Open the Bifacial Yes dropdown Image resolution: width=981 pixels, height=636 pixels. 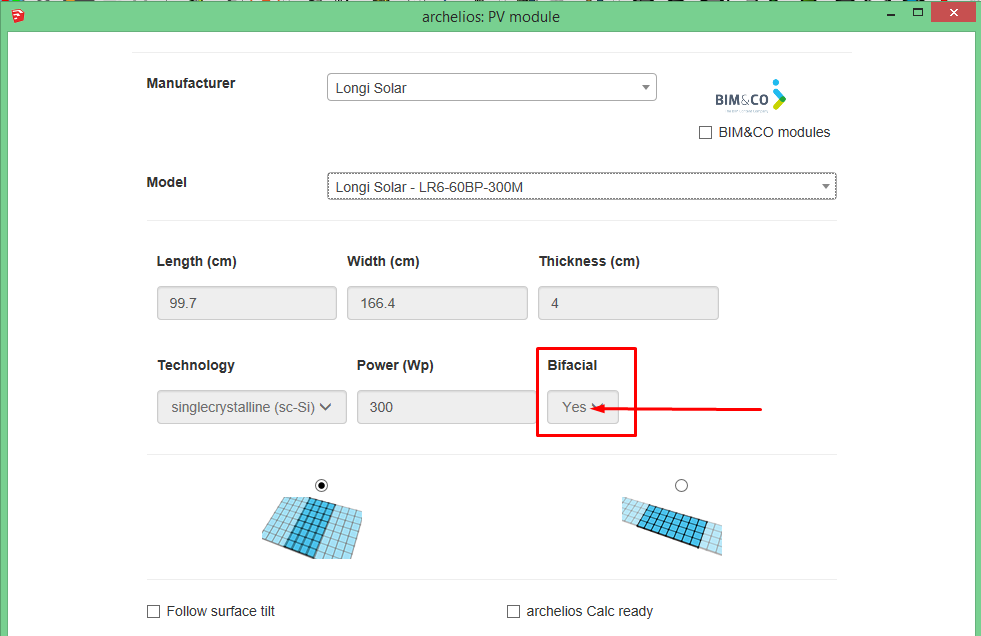click(582, 407)
